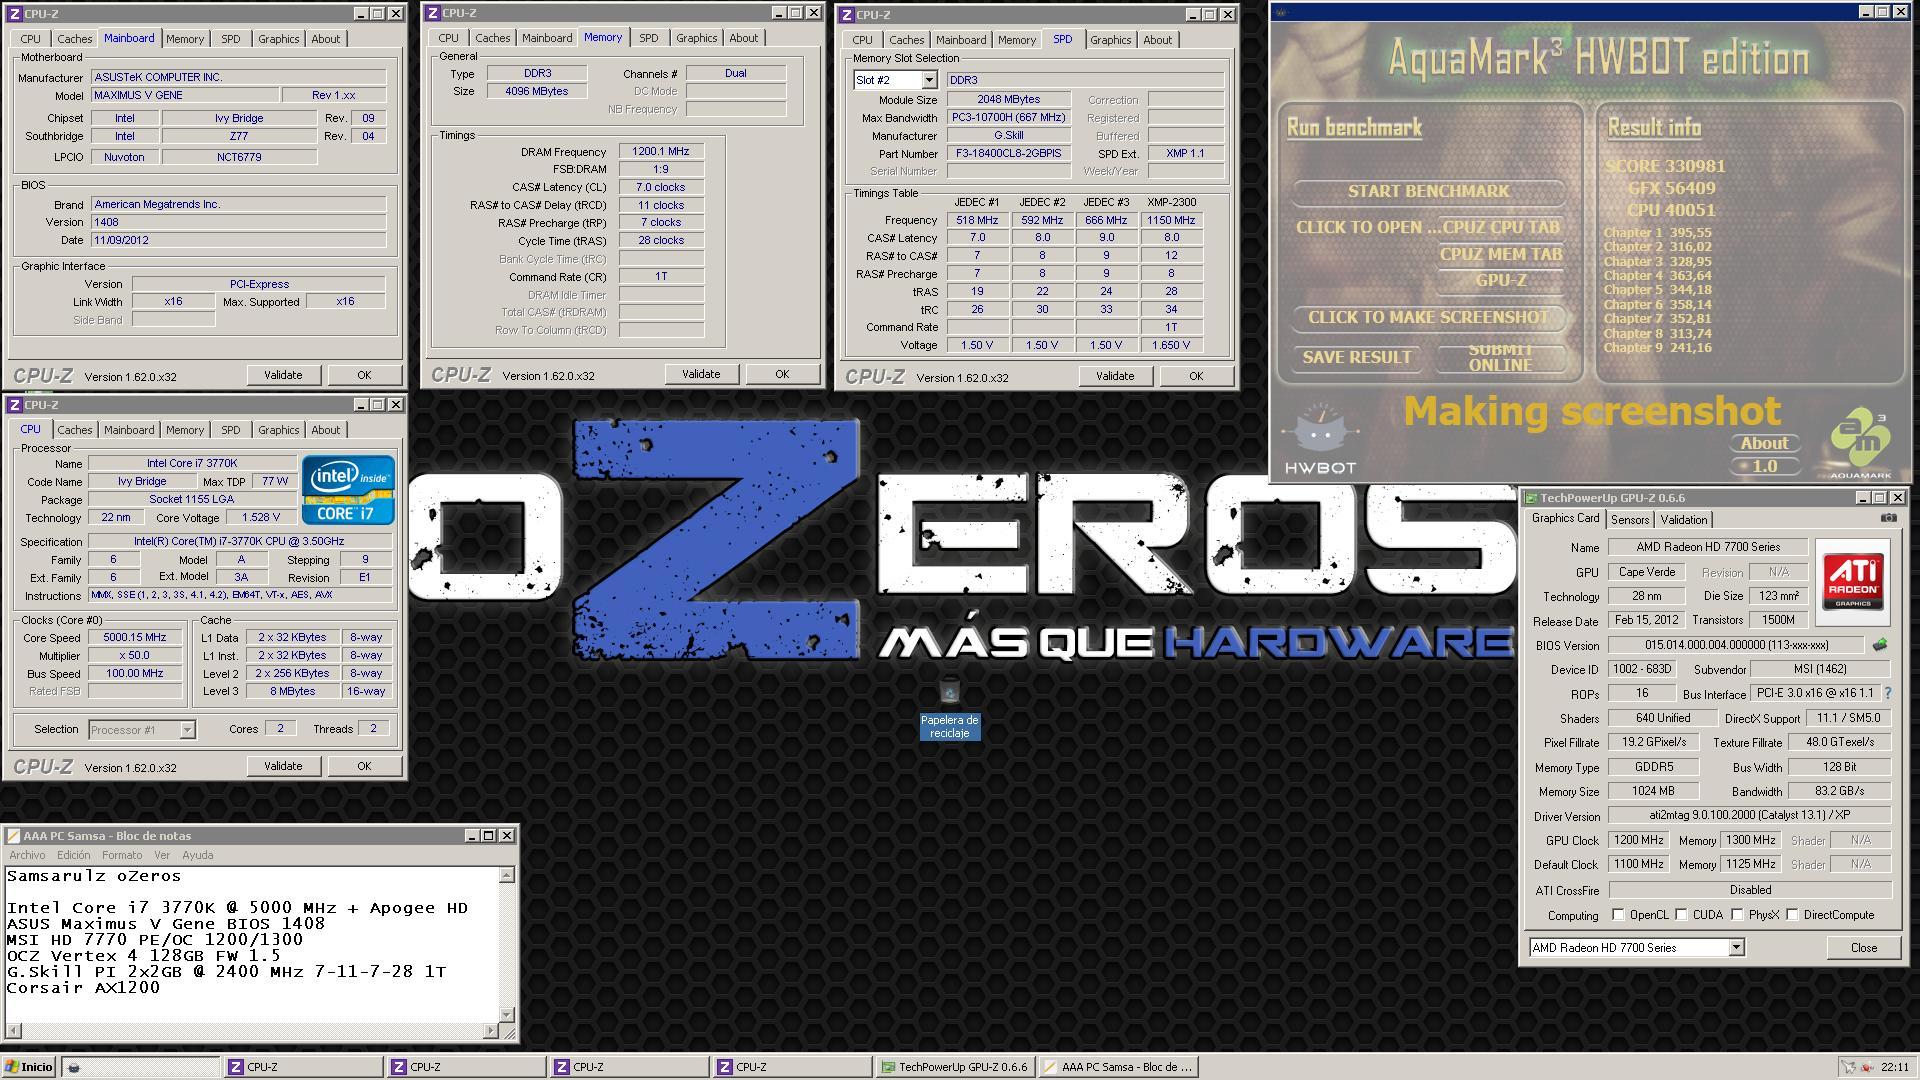Open the Processor #1 selection dropdown
1920x1080 pixels.
[x=187, y=730]
